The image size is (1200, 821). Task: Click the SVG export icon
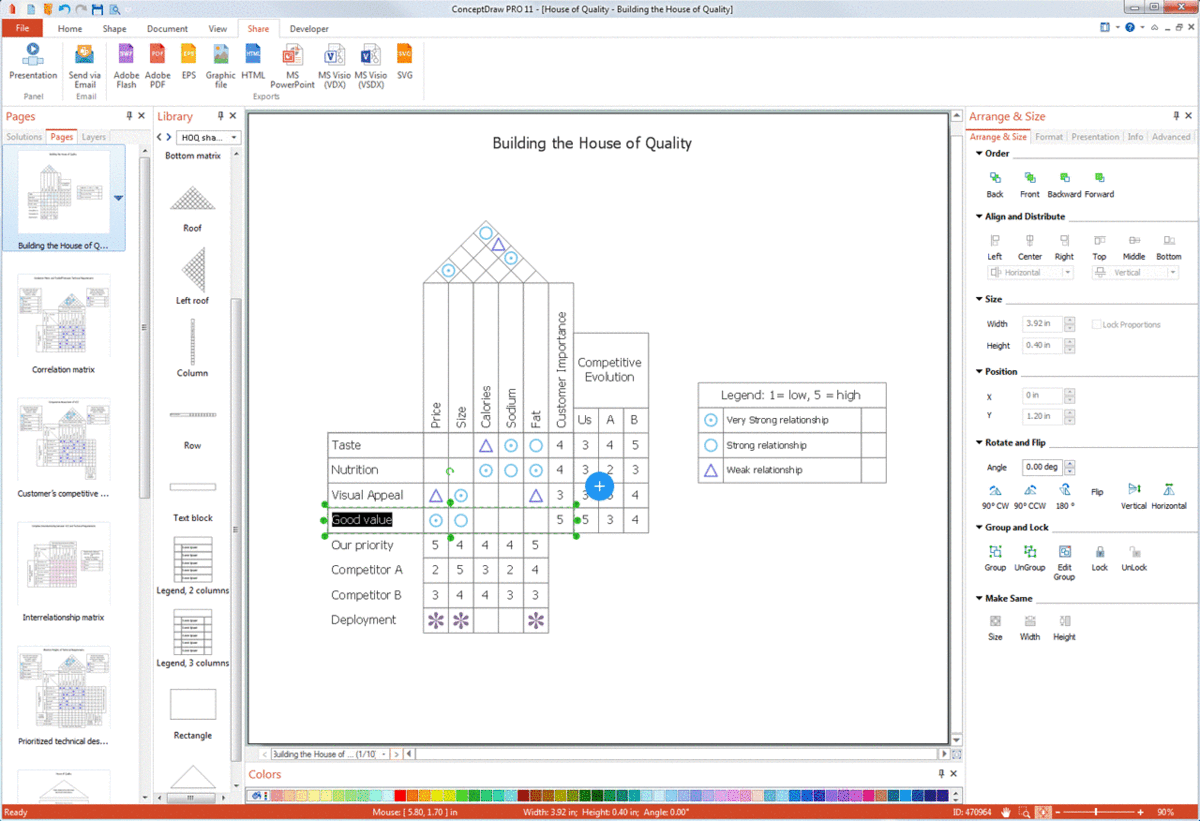[x=404, y=55]
